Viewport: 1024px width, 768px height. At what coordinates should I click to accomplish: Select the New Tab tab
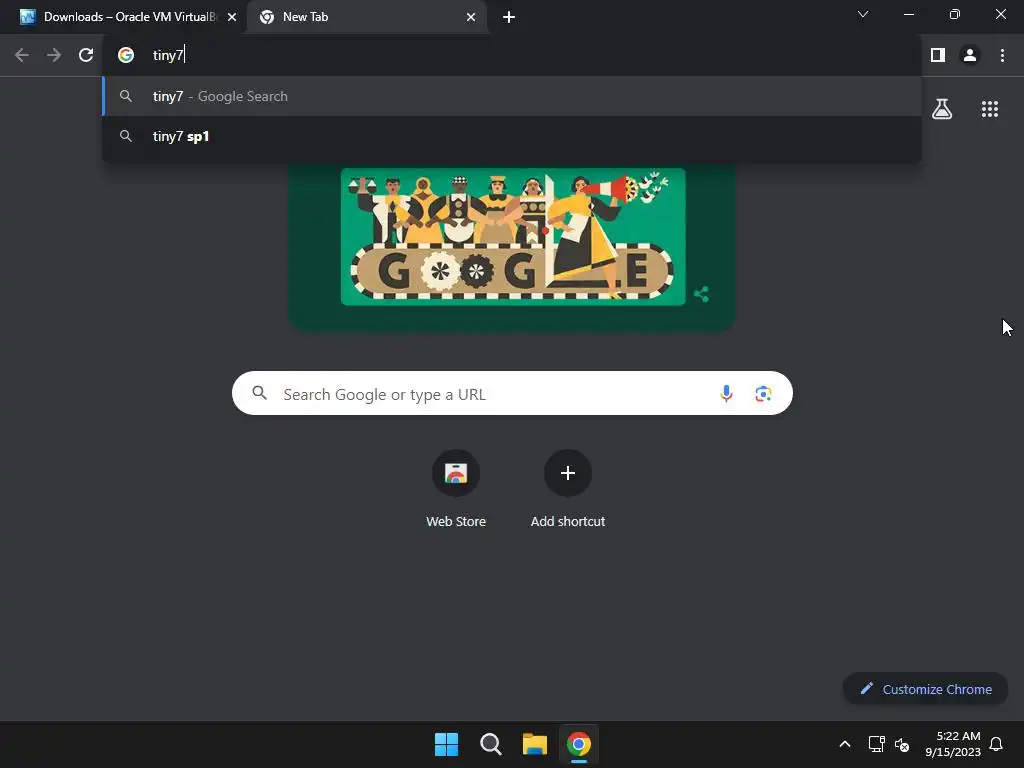tap(366, 18)
